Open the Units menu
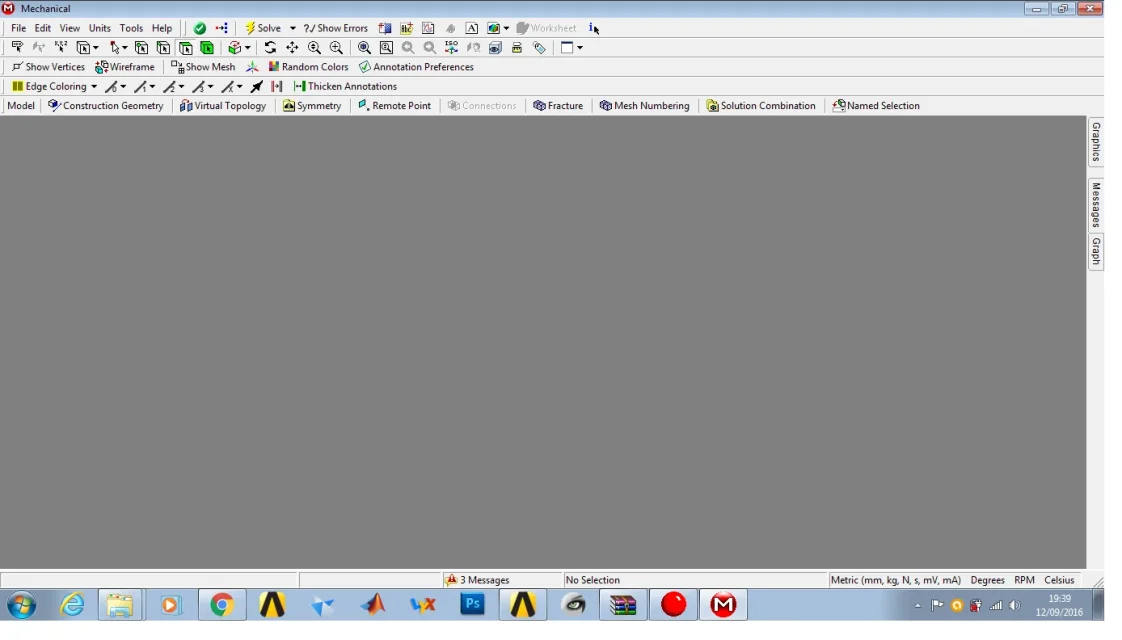 [x=101, y=29]
